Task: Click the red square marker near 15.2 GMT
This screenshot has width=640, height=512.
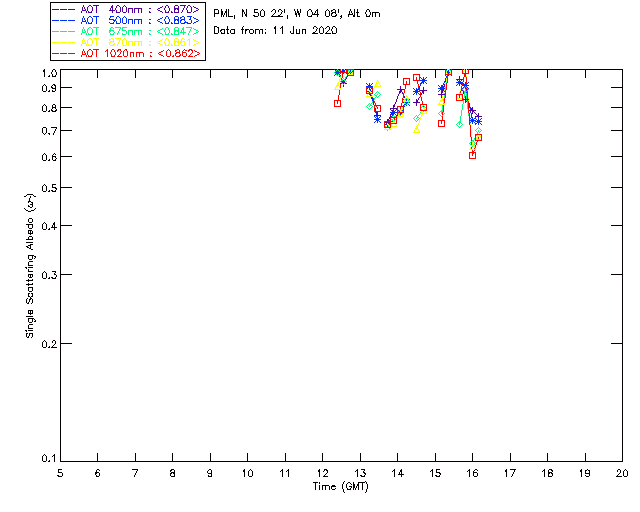Action: (x=441, y=123)
